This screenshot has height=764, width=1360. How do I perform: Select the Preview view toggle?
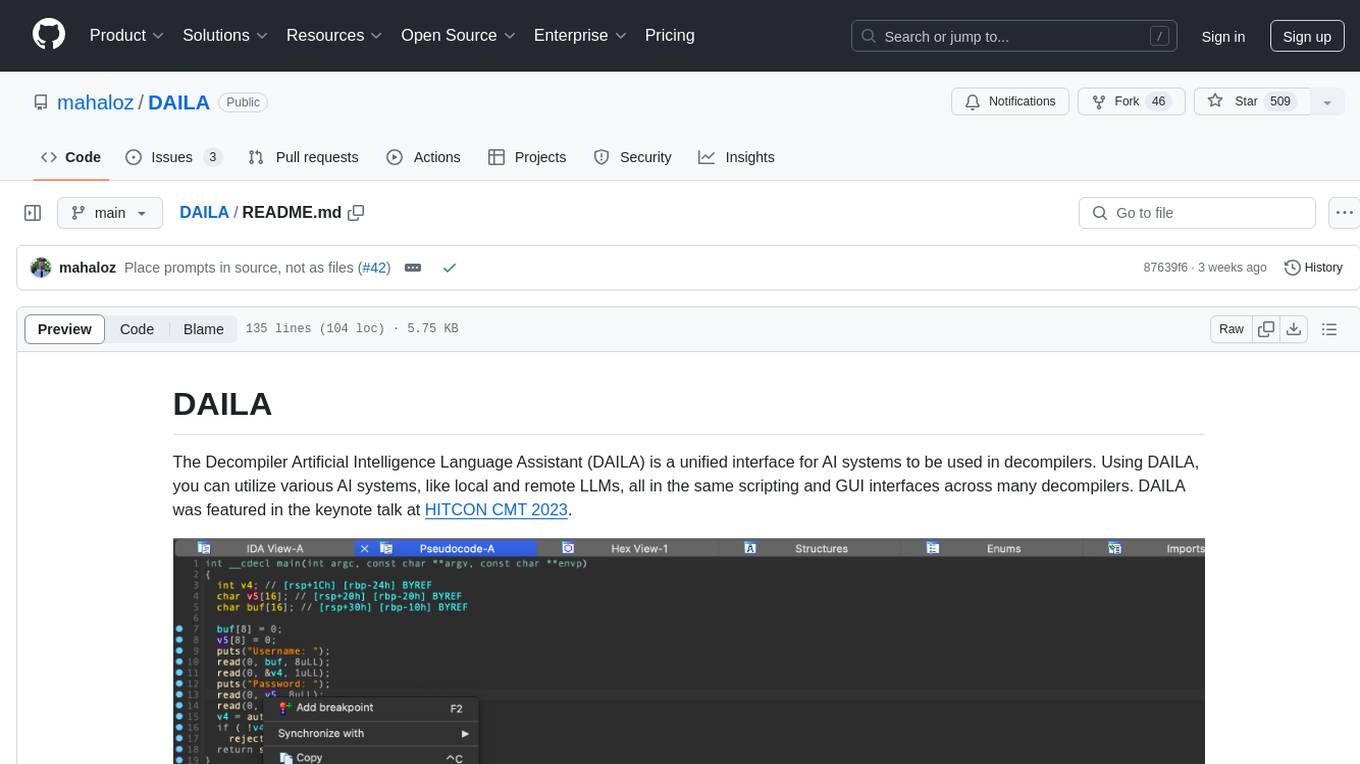[65, 329]
